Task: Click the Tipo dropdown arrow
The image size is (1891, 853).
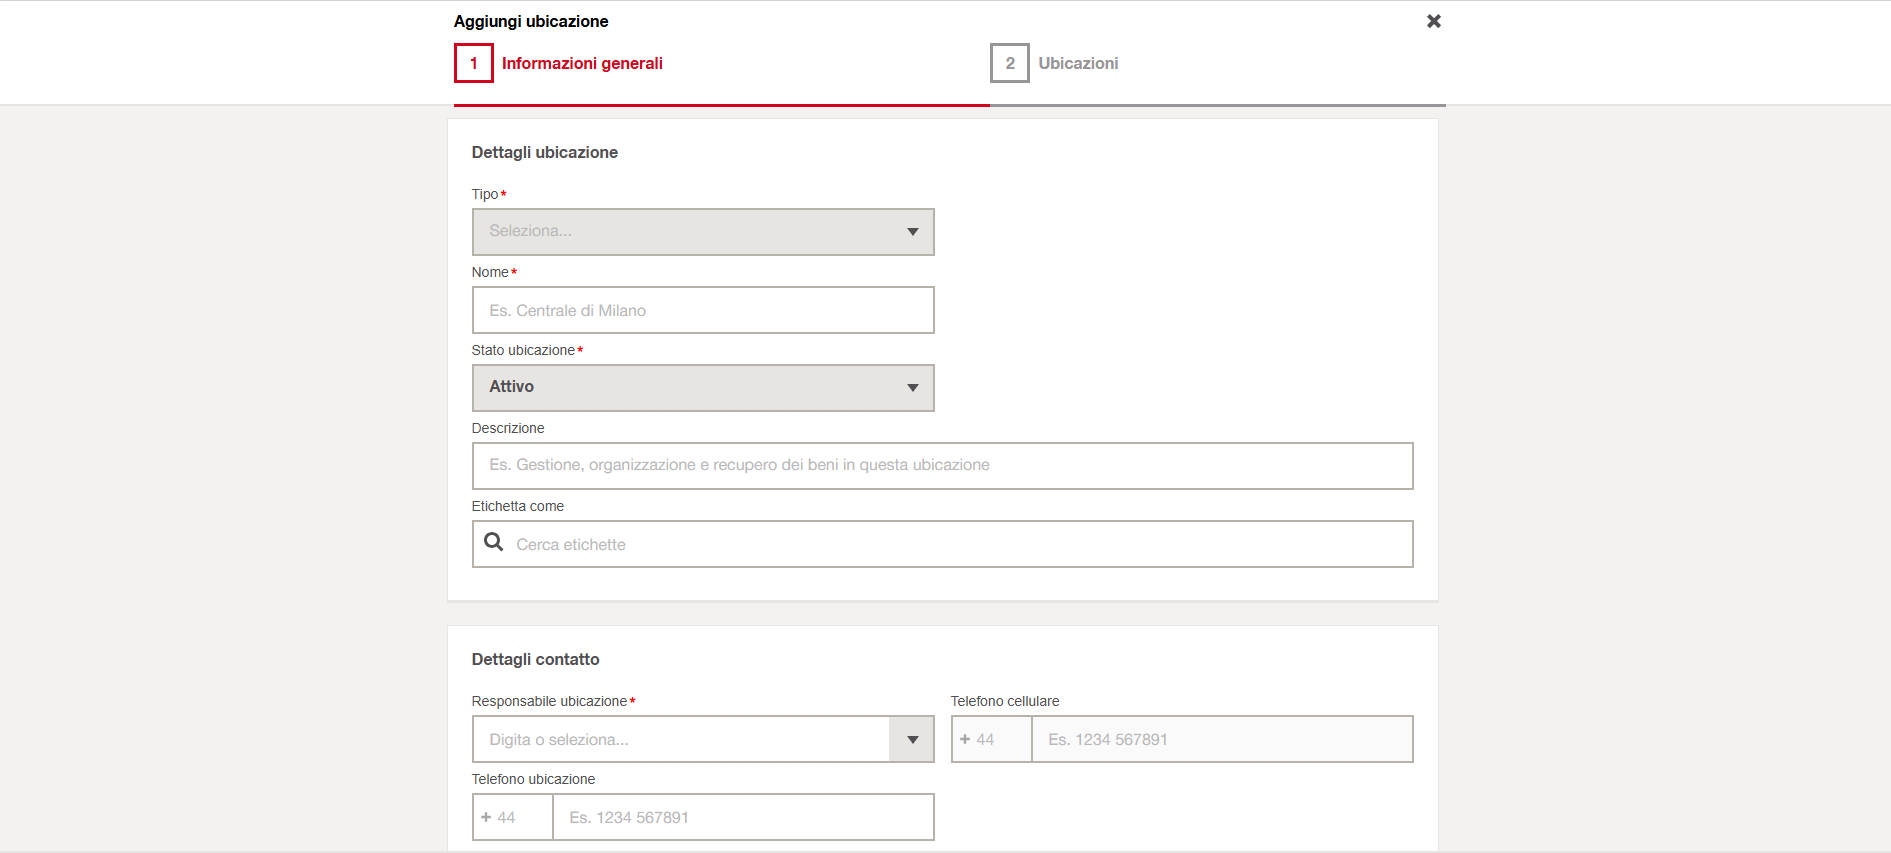Action: (x=912, y=232)
